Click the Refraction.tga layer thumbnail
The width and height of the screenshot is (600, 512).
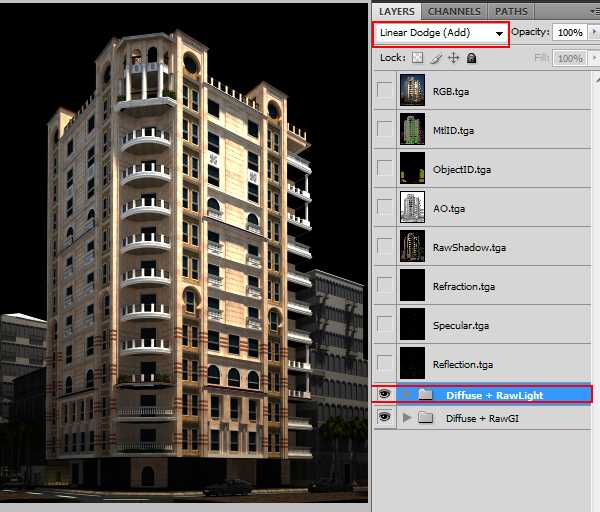click(x=412, y=285)
